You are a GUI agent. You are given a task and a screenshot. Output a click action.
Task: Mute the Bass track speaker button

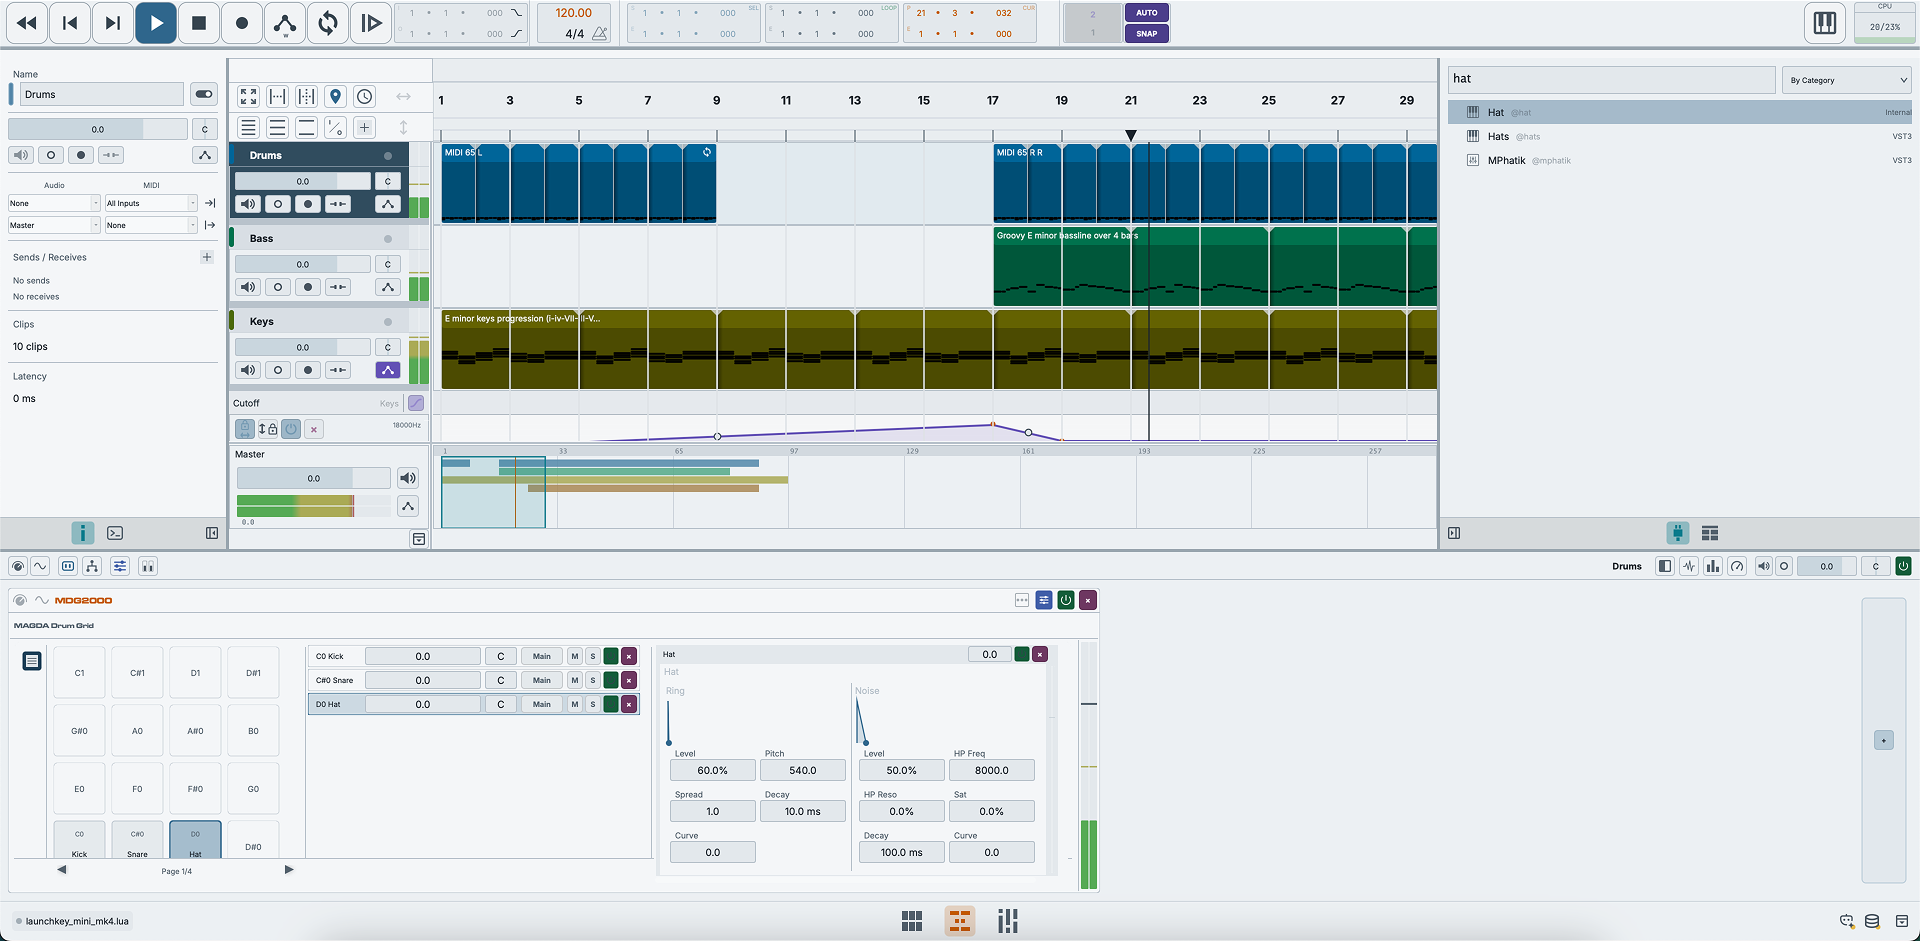click(x=248, y=287)
